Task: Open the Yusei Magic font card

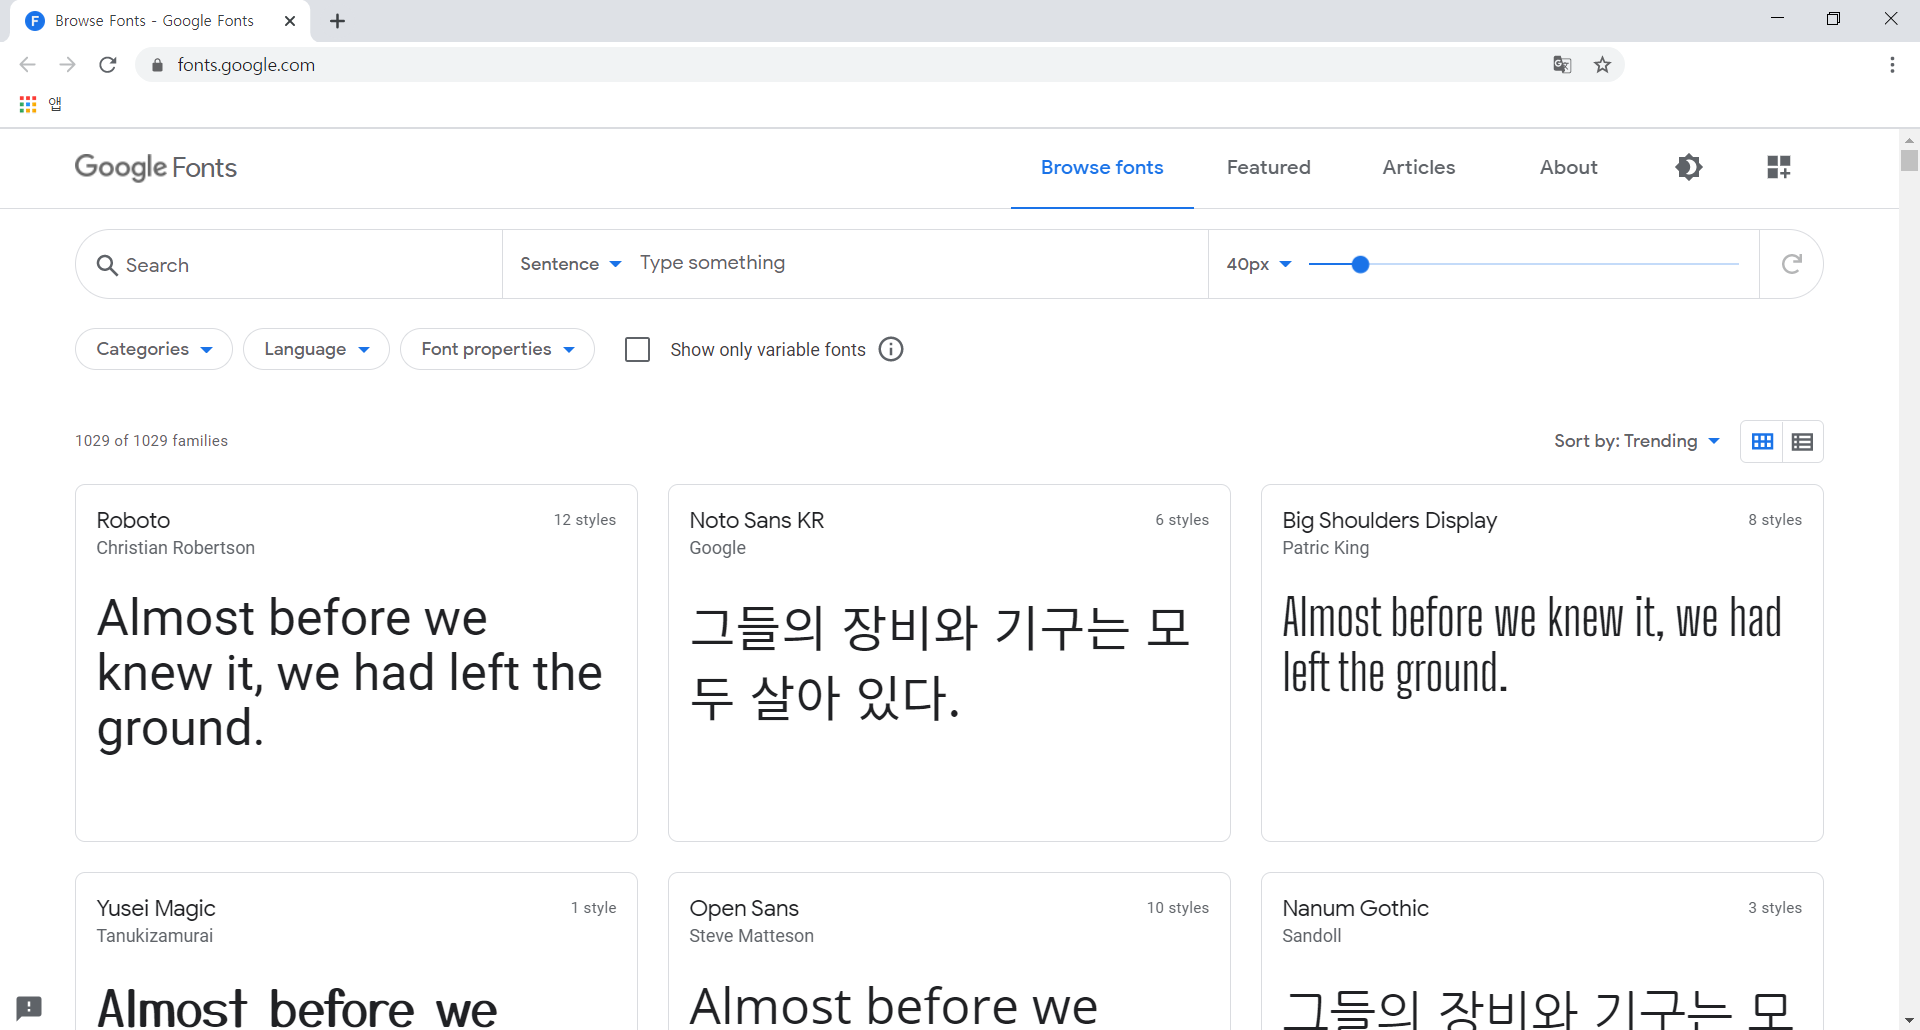Action: pyautogui.click(x=356, y=951)
